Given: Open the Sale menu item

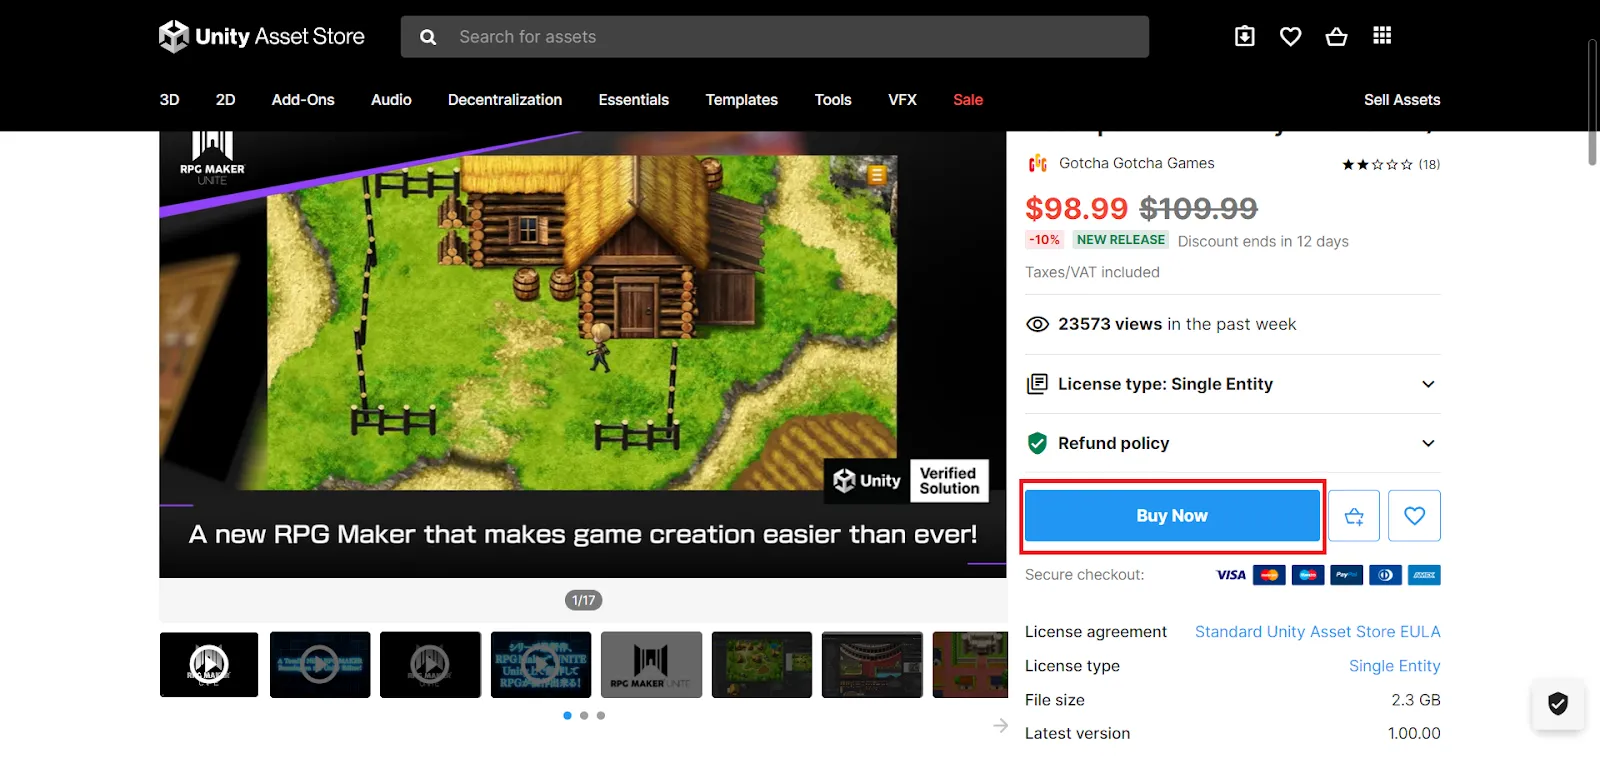Looking at the screenshot, I should tap(967, 100).
